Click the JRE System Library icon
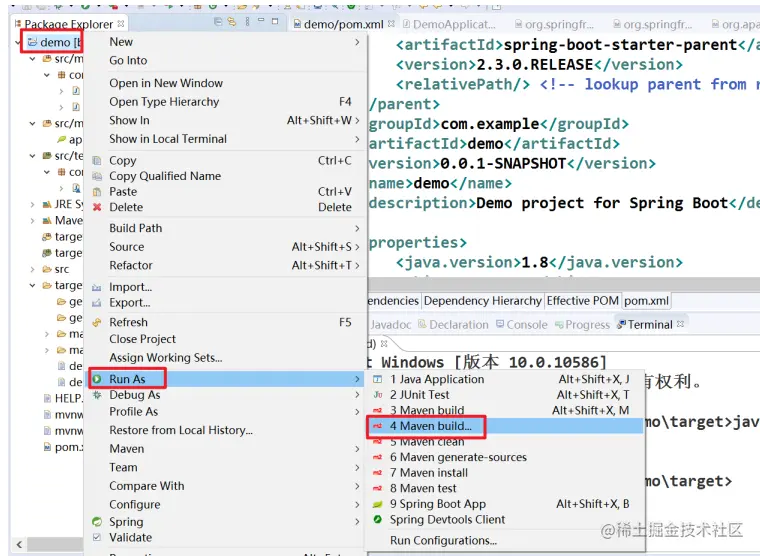The image size is (760, 556). 47,205
